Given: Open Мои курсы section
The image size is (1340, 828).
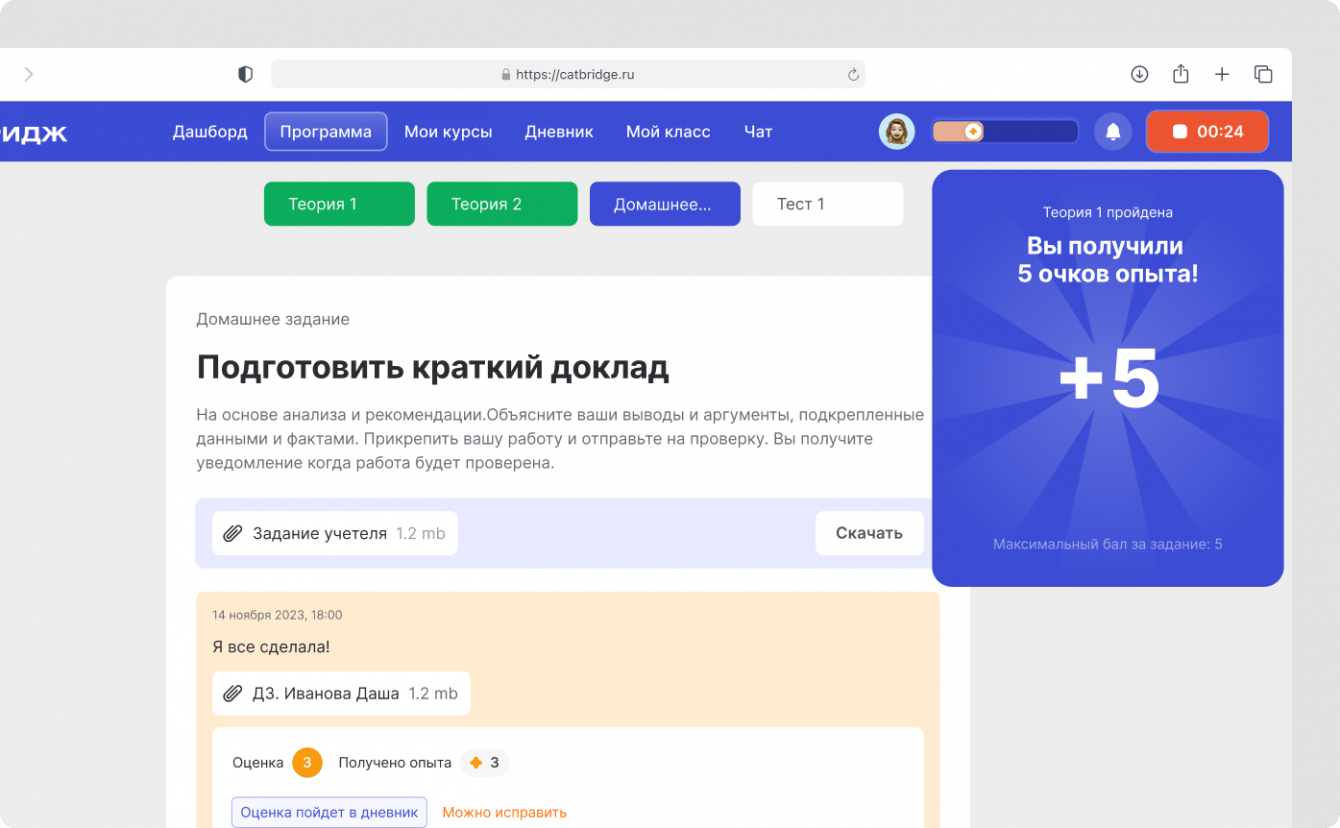Looking at the screenshot, I should click(x=448, y=131).
